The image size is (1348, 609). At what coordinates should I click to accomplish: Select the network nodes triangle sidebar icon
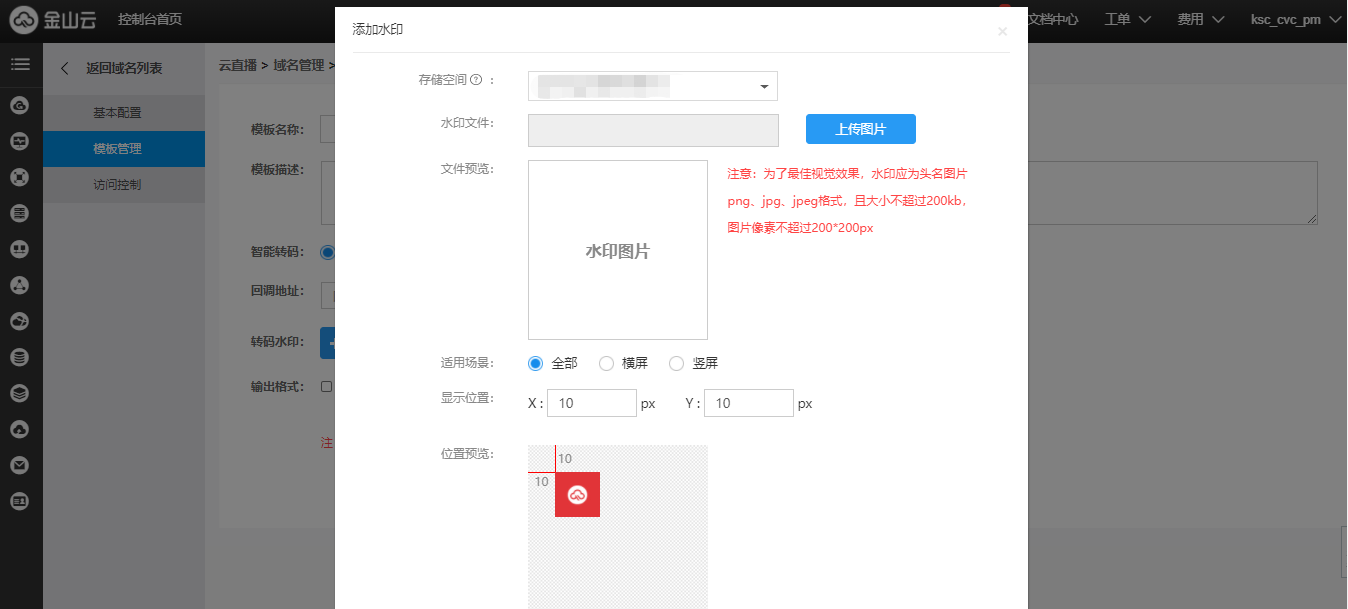[19, 285]
